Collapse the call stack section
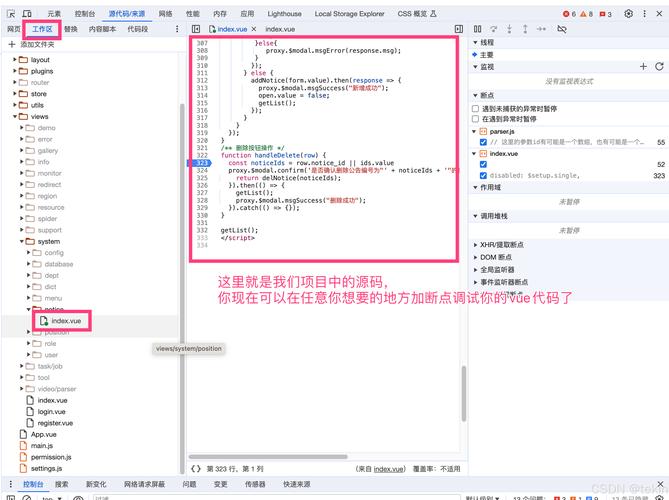669x500 pixels. pyautogui.click(x=475, y=216)
